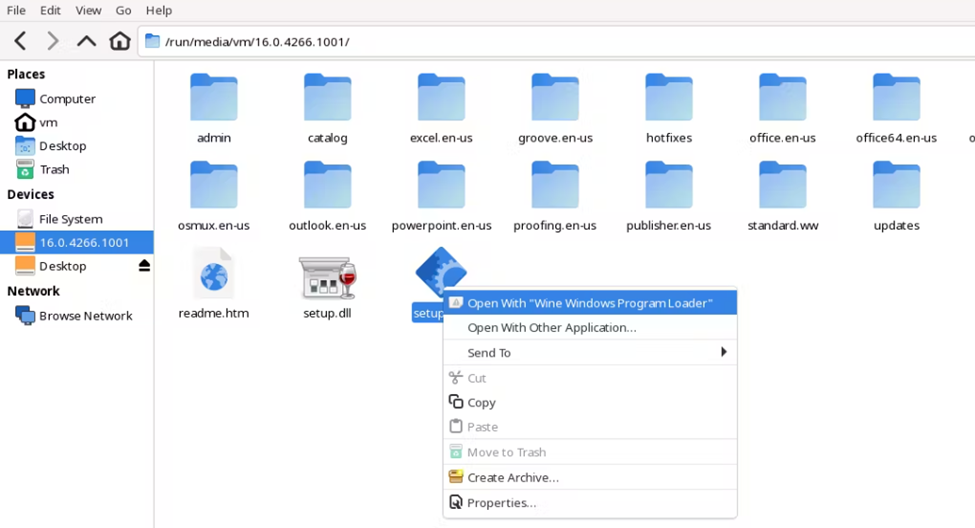The image size is (975, 528).
Task: Select Trash in Places sidebar
Action: [x=54, y=169]
